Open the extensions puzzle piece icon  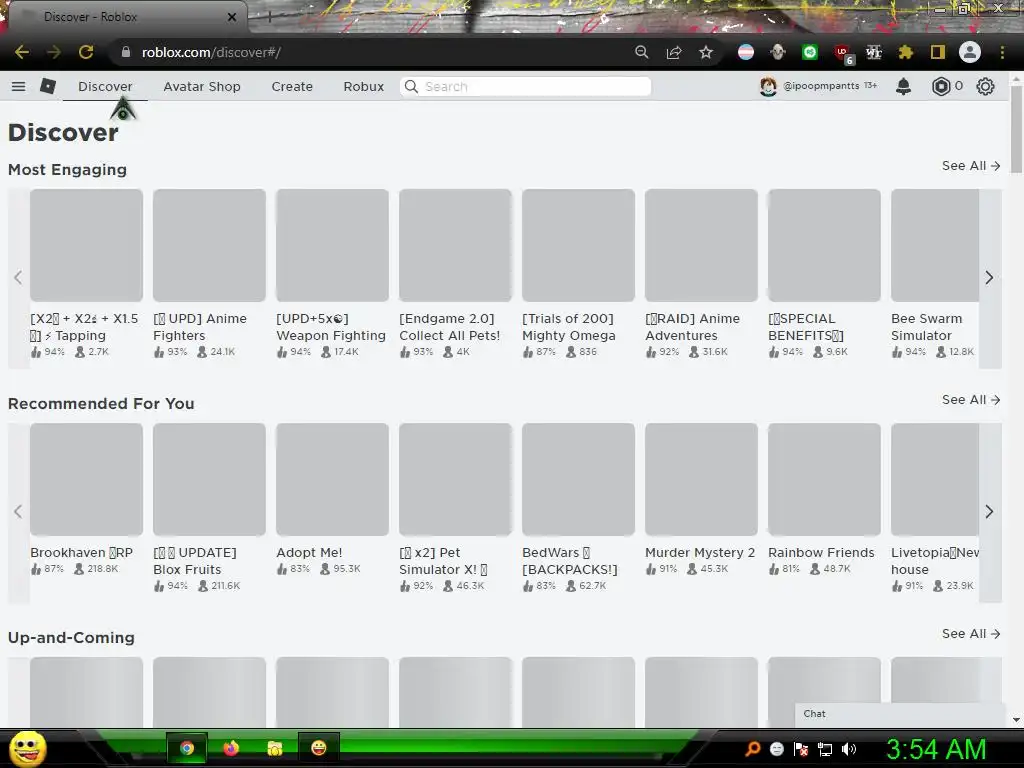click(x=905, y=52)
